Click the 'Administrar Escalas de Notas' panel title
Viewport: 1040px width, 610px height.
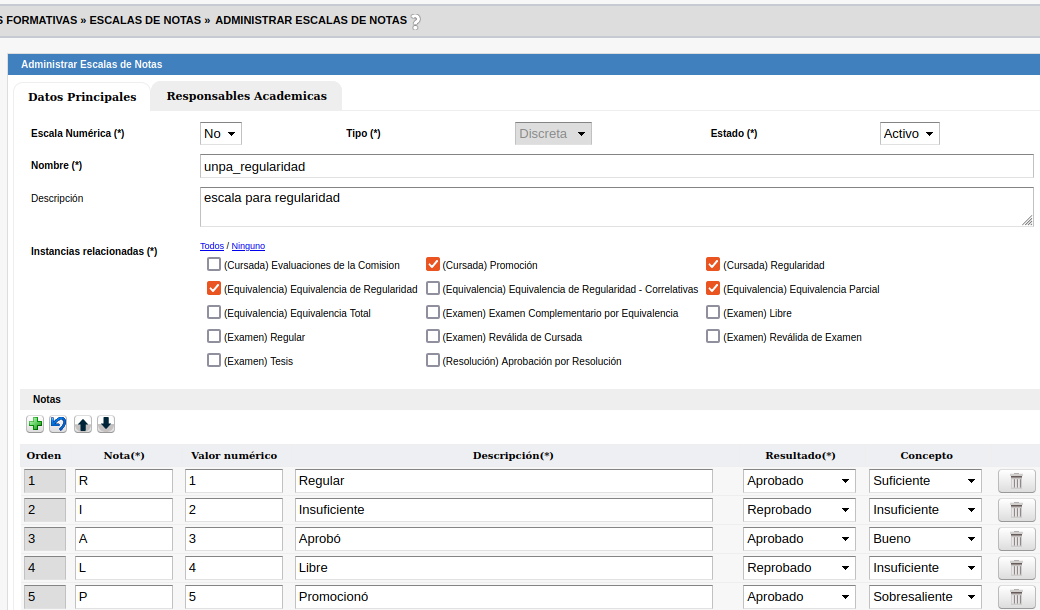(92, 64)
